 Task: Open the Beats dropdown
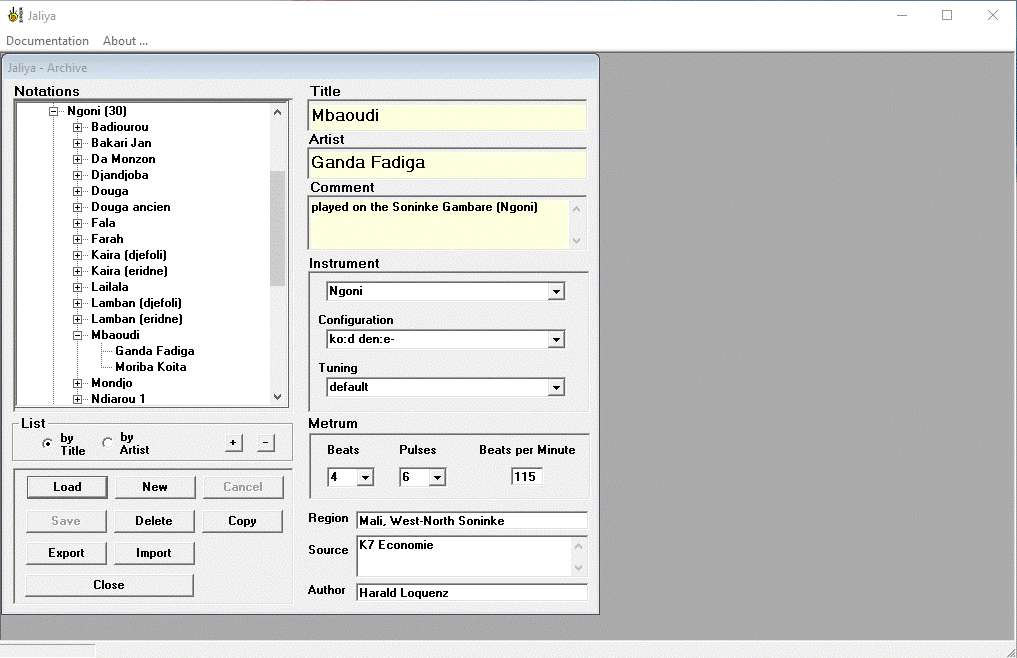click(365, 477)
